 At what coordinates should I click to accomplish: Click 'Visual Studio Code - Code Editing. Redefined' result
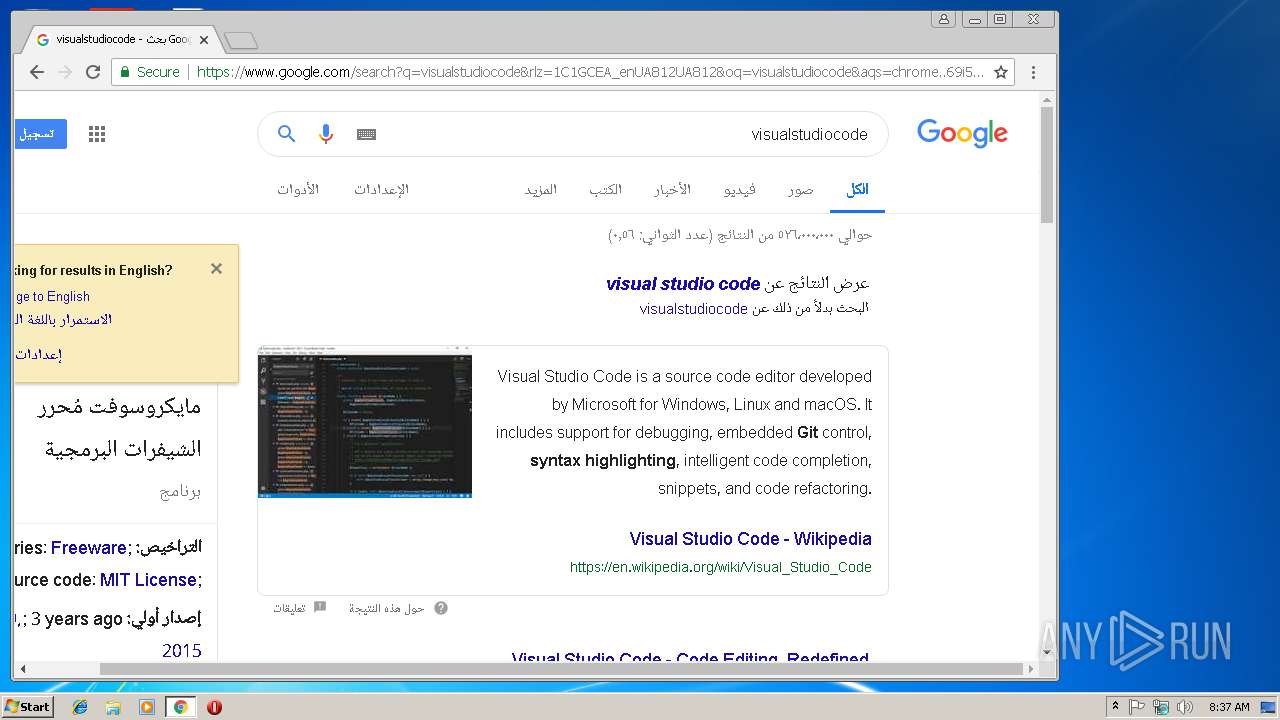coord(690,658)
